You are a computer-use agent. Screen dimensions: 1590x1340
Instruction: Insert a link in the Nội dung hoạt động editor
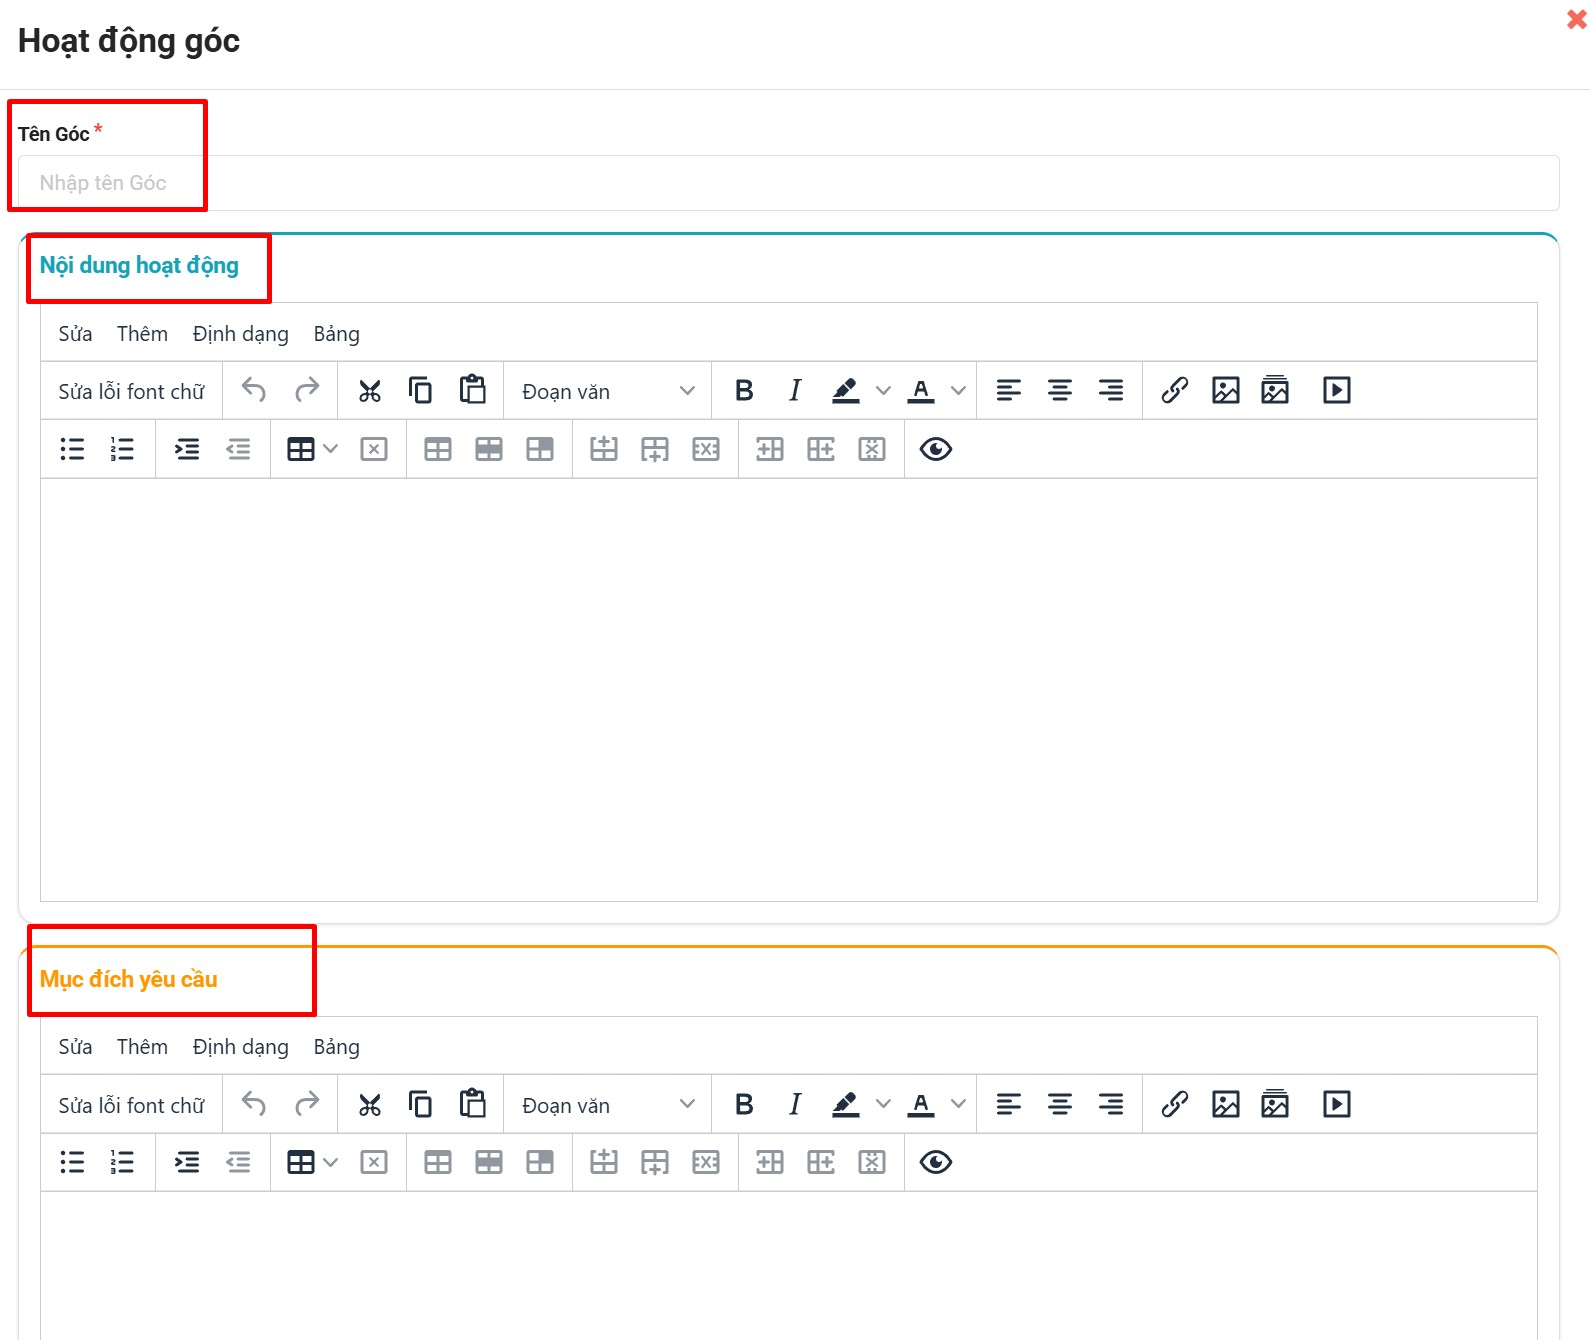(1174, 391)
